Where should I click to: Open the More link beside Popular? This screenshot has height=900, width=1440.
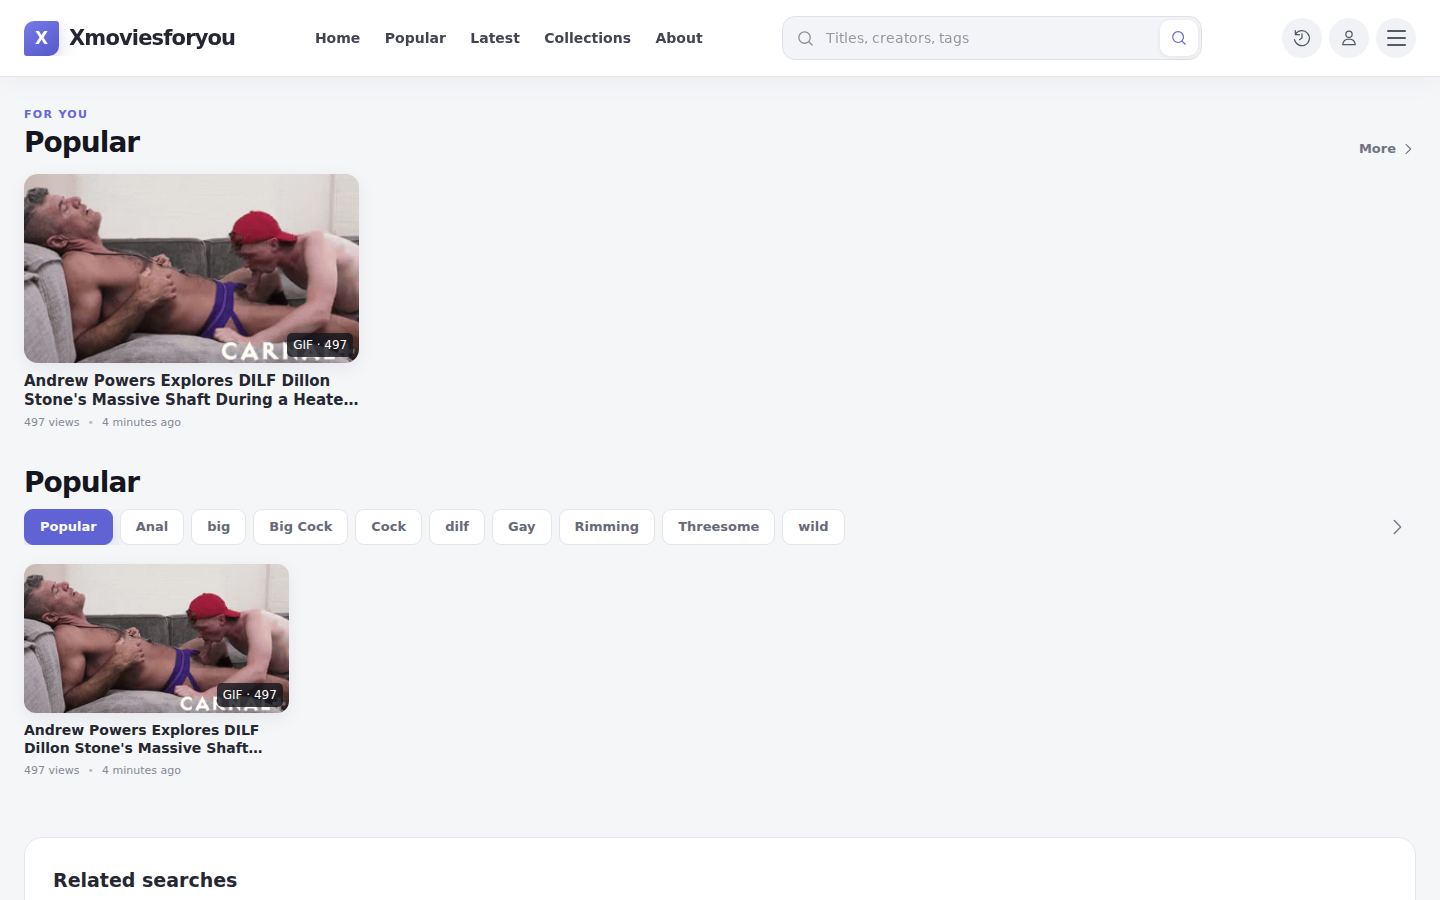[1386, 149]
